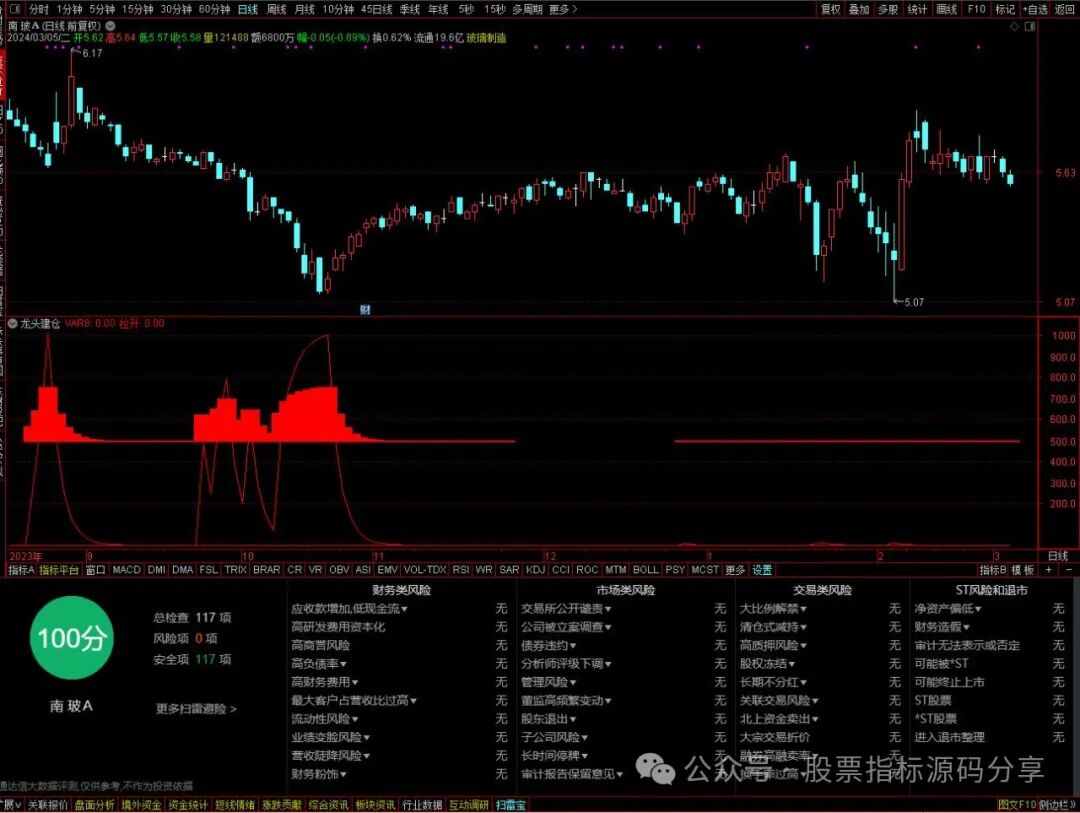Select the 年线 yearly period
Screen dimensions: 1080x813
coord(438,9)
